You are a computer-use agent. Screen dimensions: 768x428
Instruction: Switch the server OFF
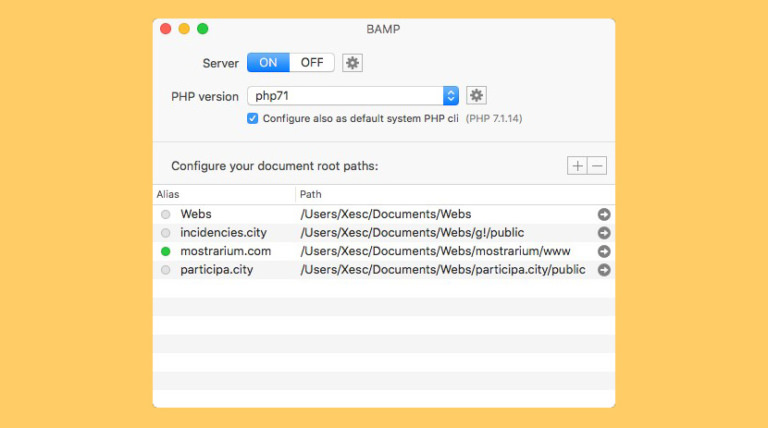coord(312,63)
